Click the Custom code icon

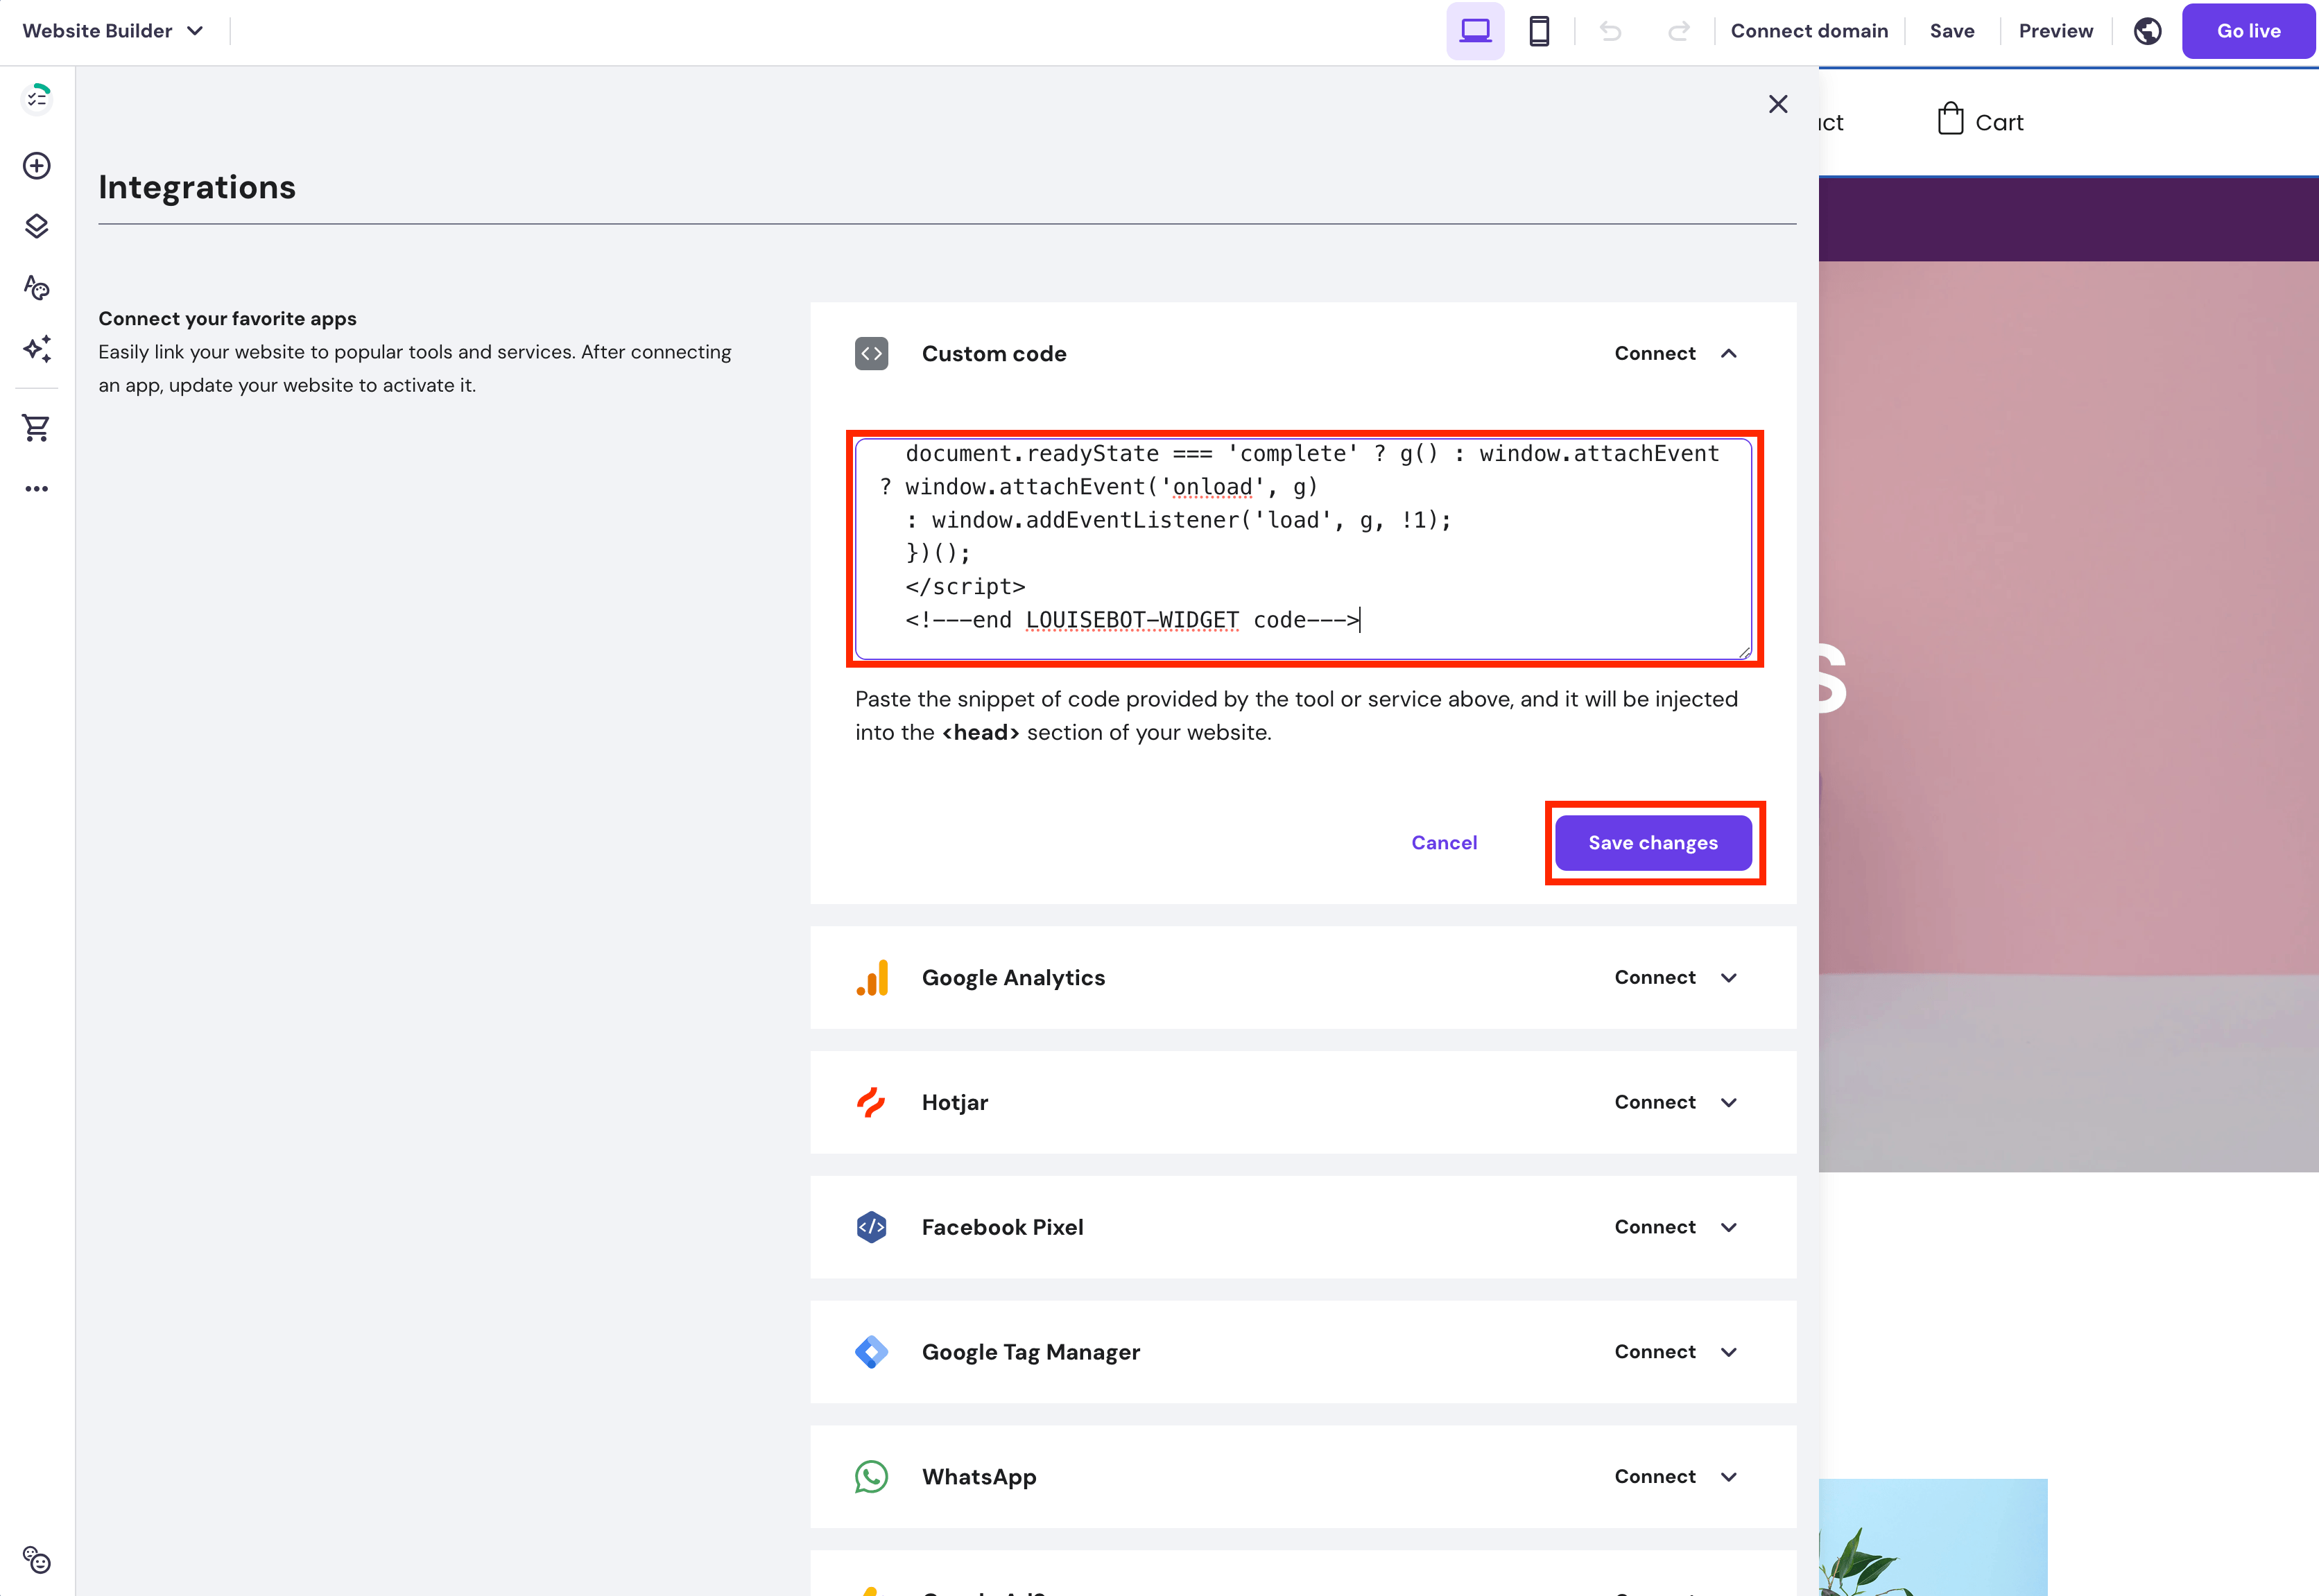tap(872, 354)
